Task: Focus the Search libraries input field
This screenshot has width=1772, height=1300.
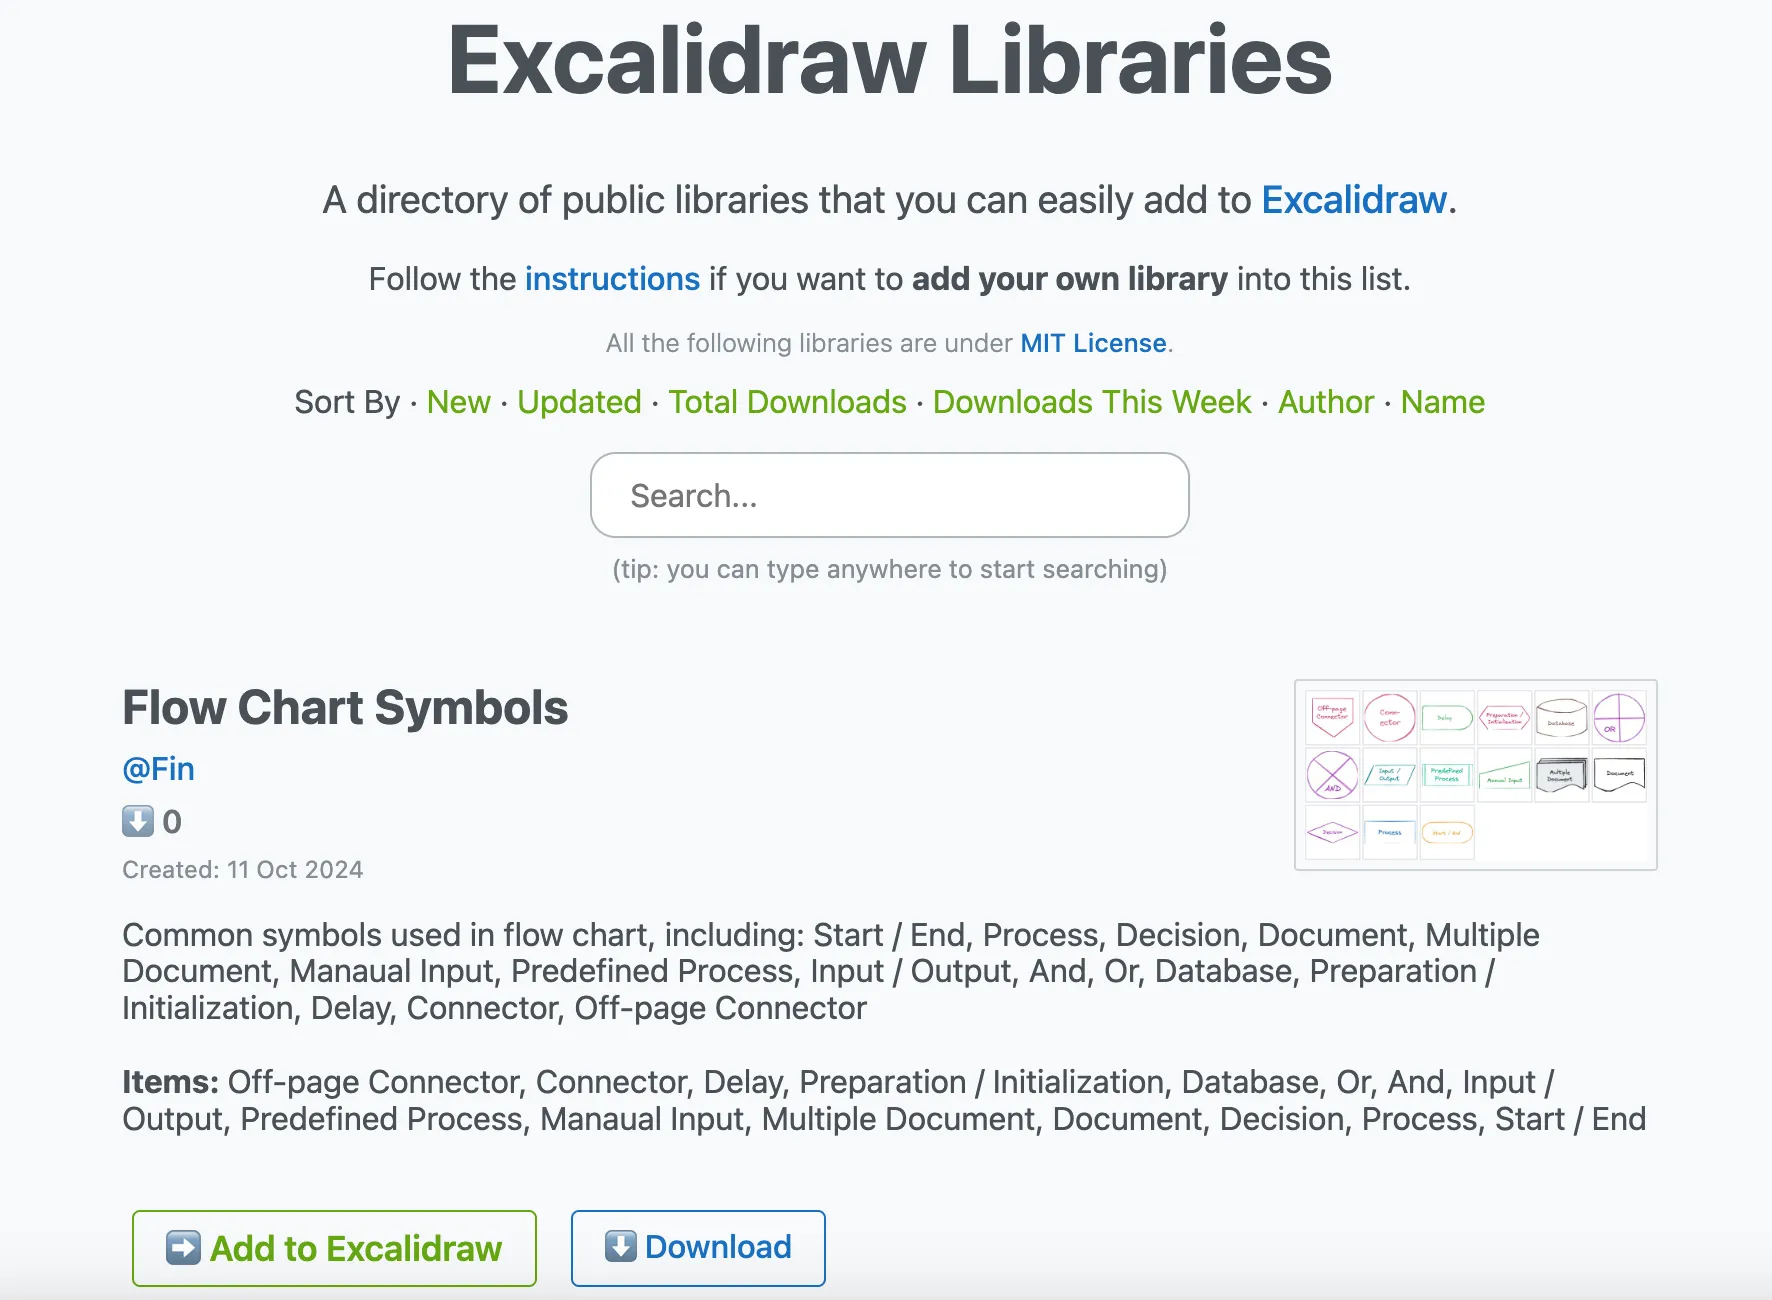Action: (x=889, y=495)
